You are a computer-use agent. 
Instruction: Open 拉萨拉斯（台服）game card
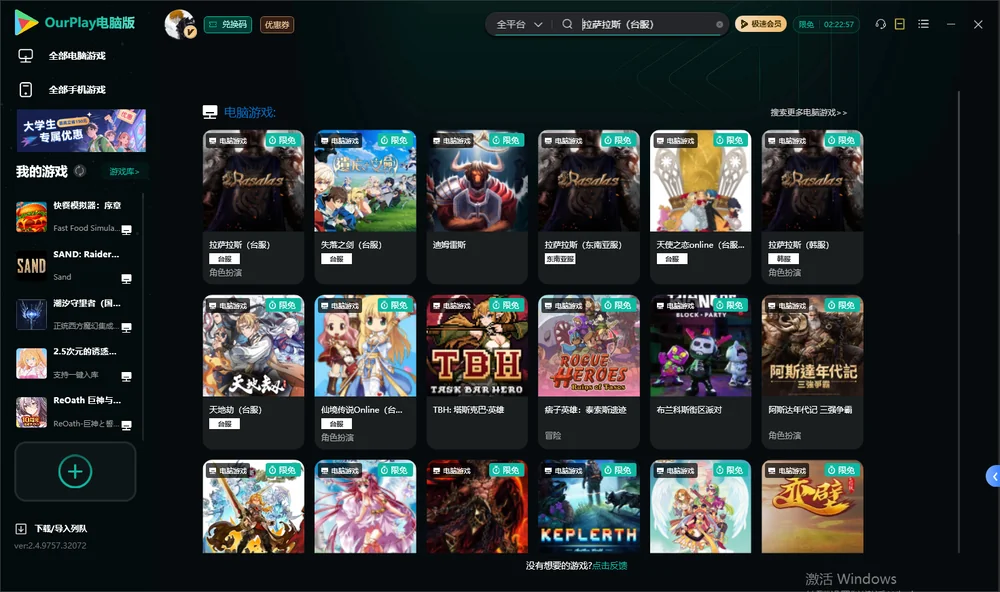pos(253,207)
